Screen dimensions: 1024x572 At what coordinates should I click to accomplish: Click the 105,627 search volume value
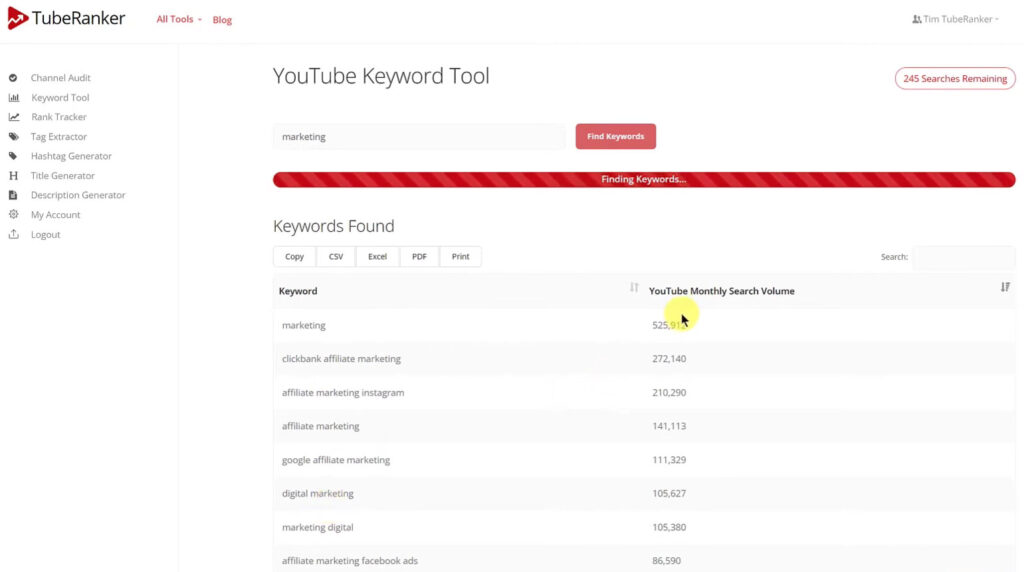coord(669,494)
